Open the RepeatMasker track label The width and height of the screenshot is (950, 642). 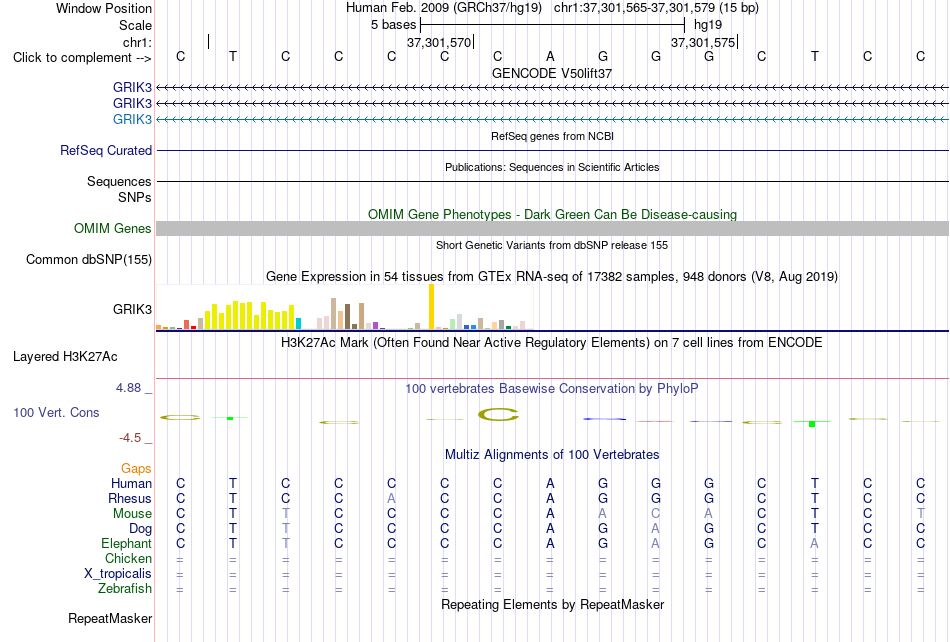click(110, 618)
